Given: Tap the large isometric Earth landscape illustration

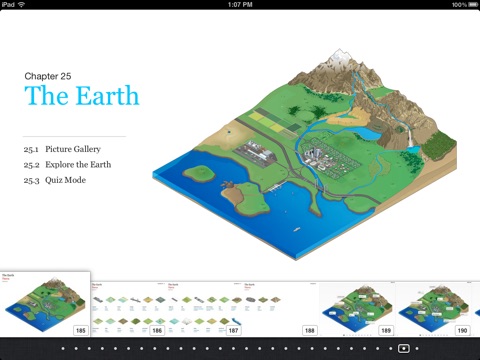Looking at the screenshot, I should (x=304, y=154).
